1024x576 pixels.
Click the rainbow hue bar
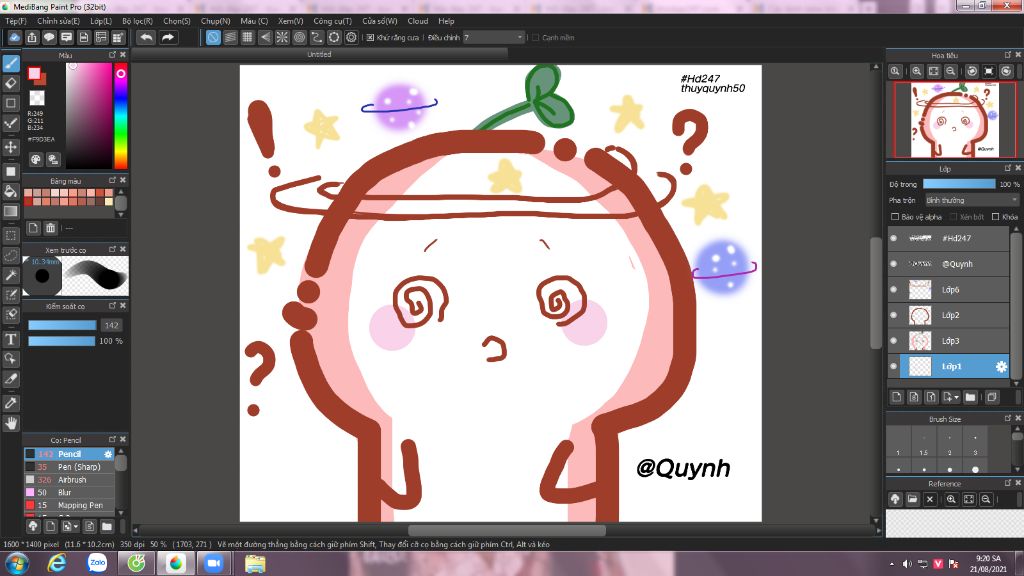(121, 116)
